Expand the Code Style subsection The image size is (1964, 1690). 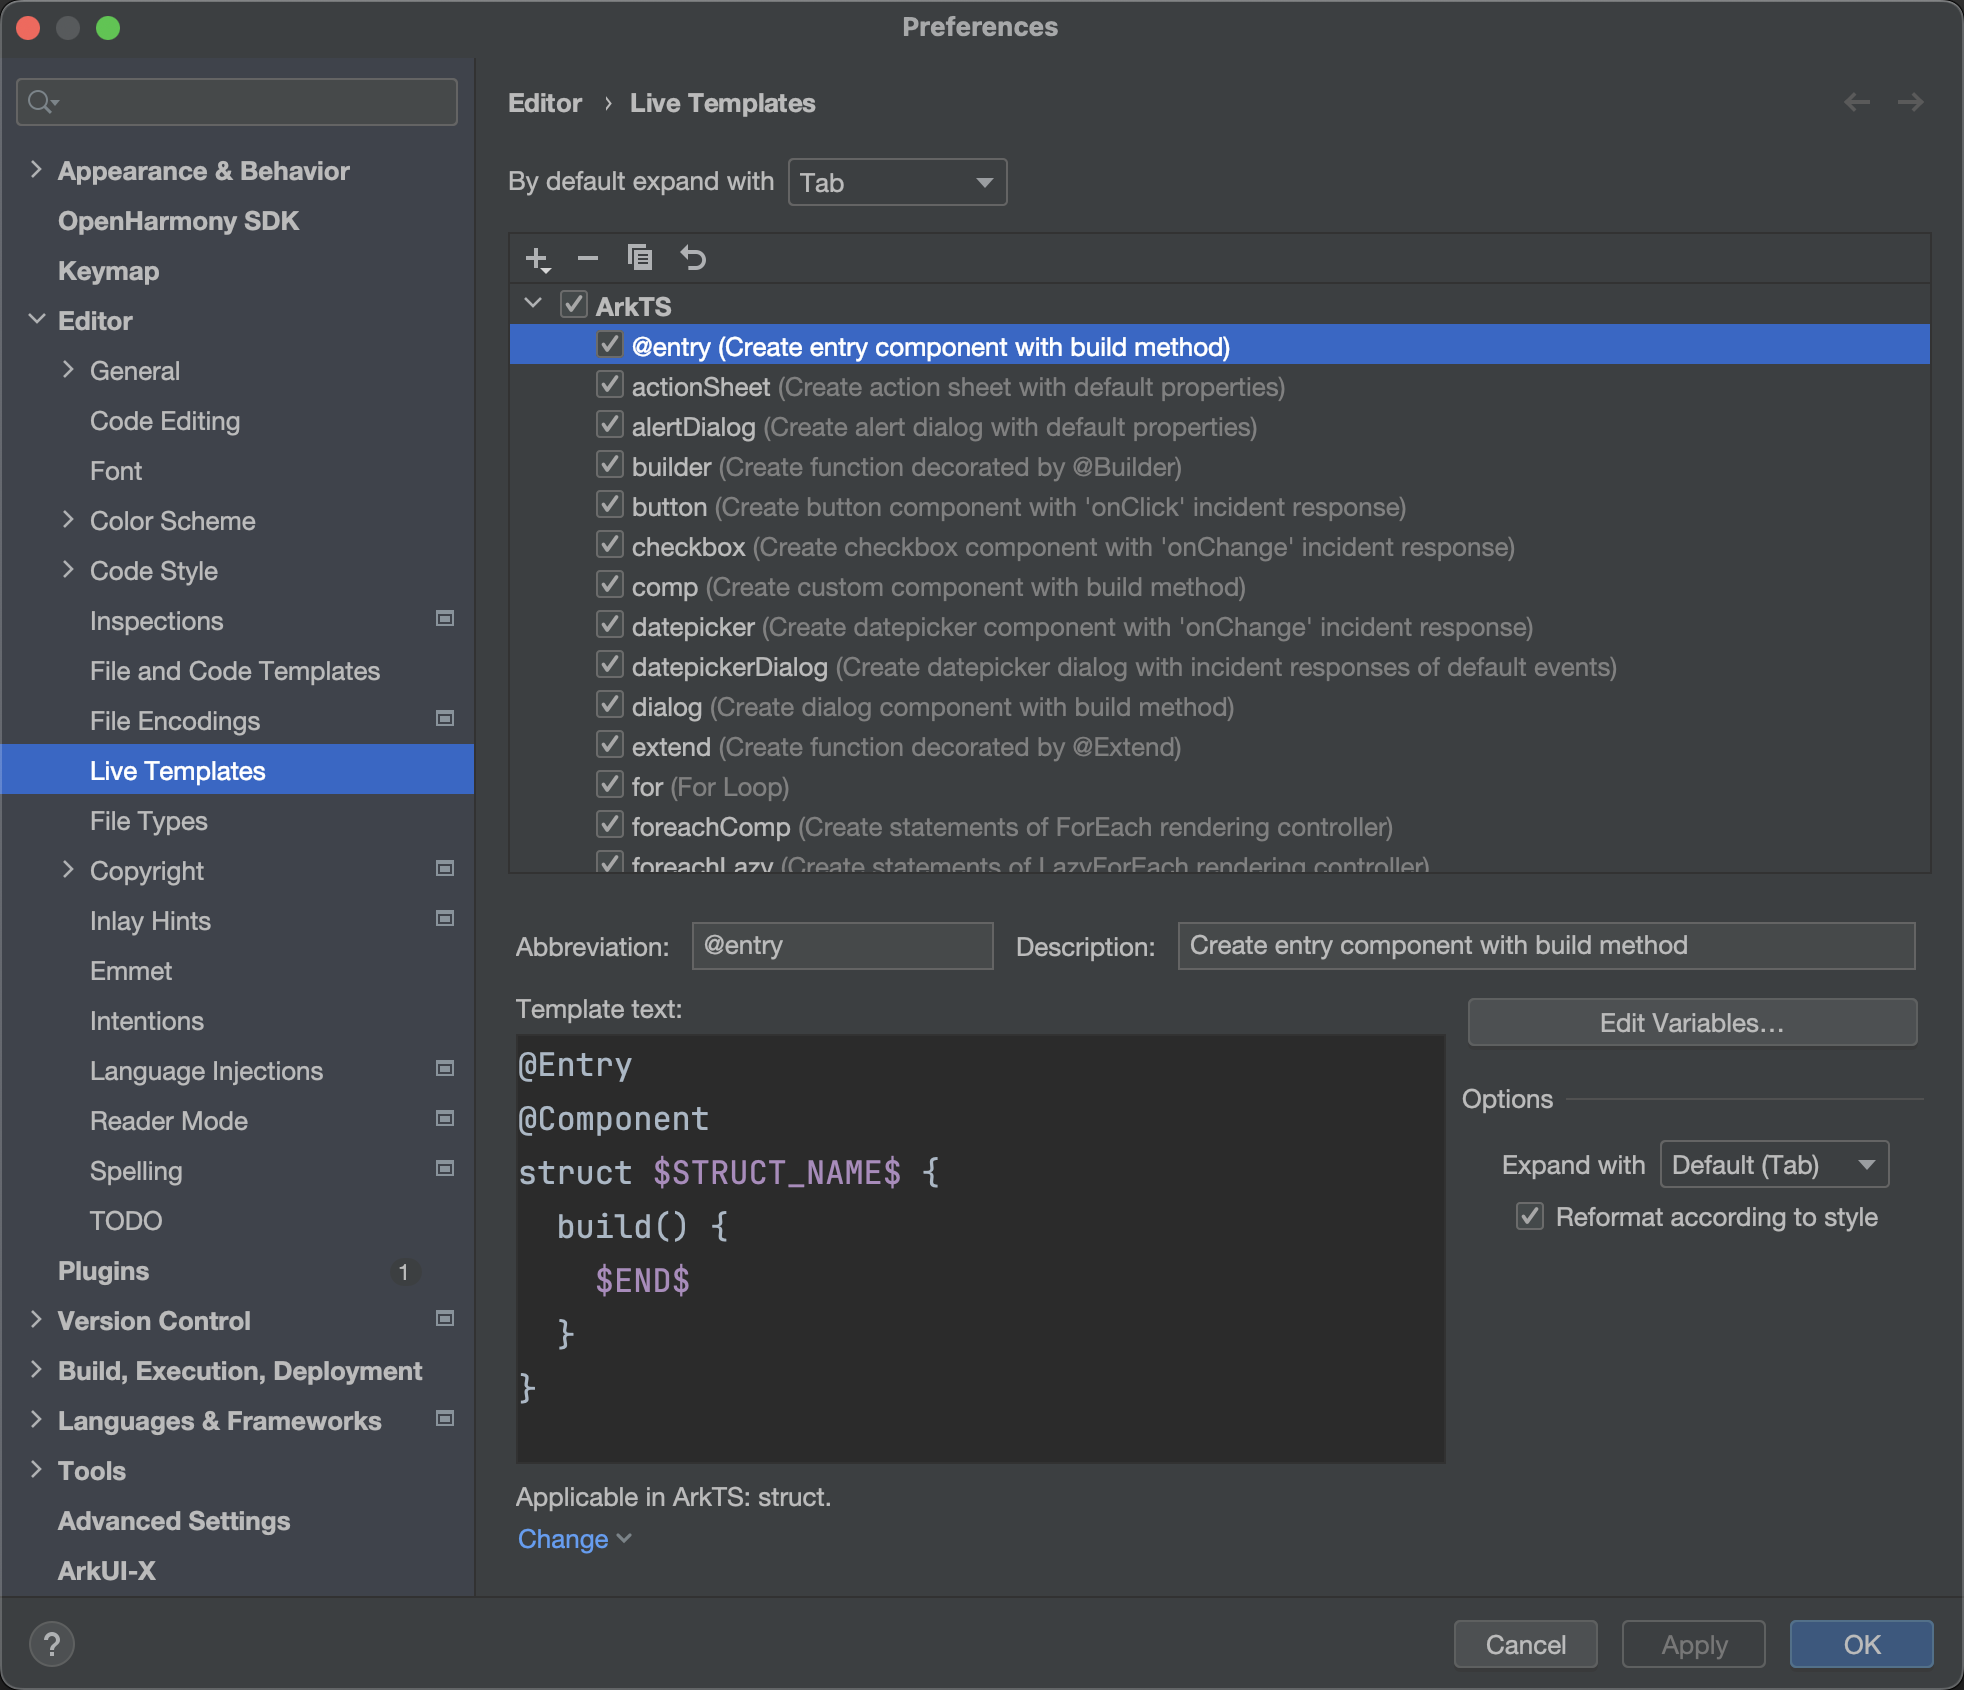pos(68,570)
